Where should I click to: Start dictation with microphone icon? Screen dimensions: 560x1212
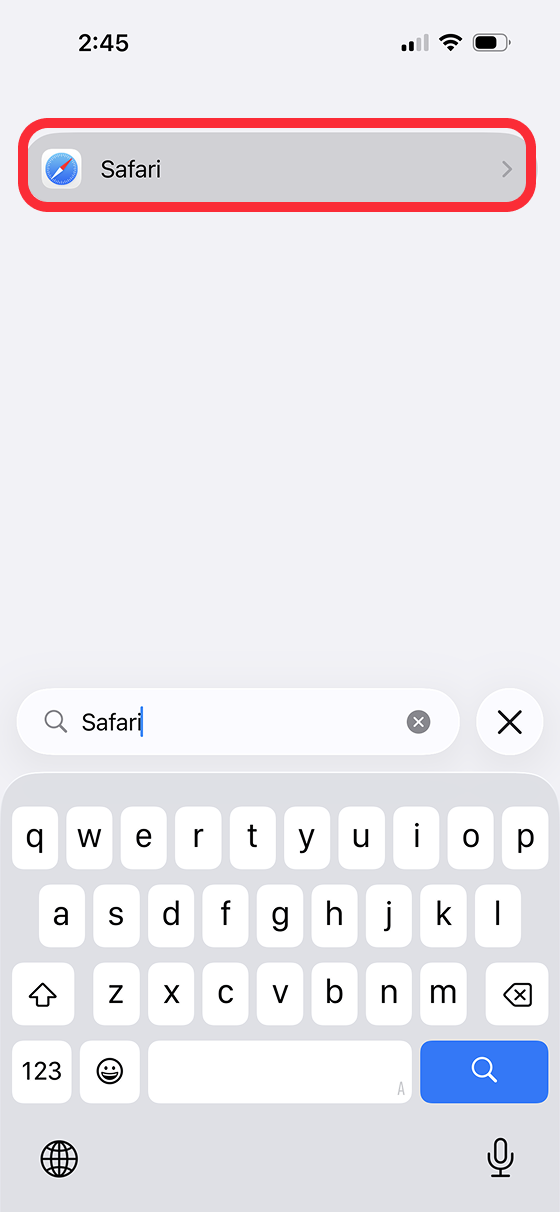(500, 1158)
